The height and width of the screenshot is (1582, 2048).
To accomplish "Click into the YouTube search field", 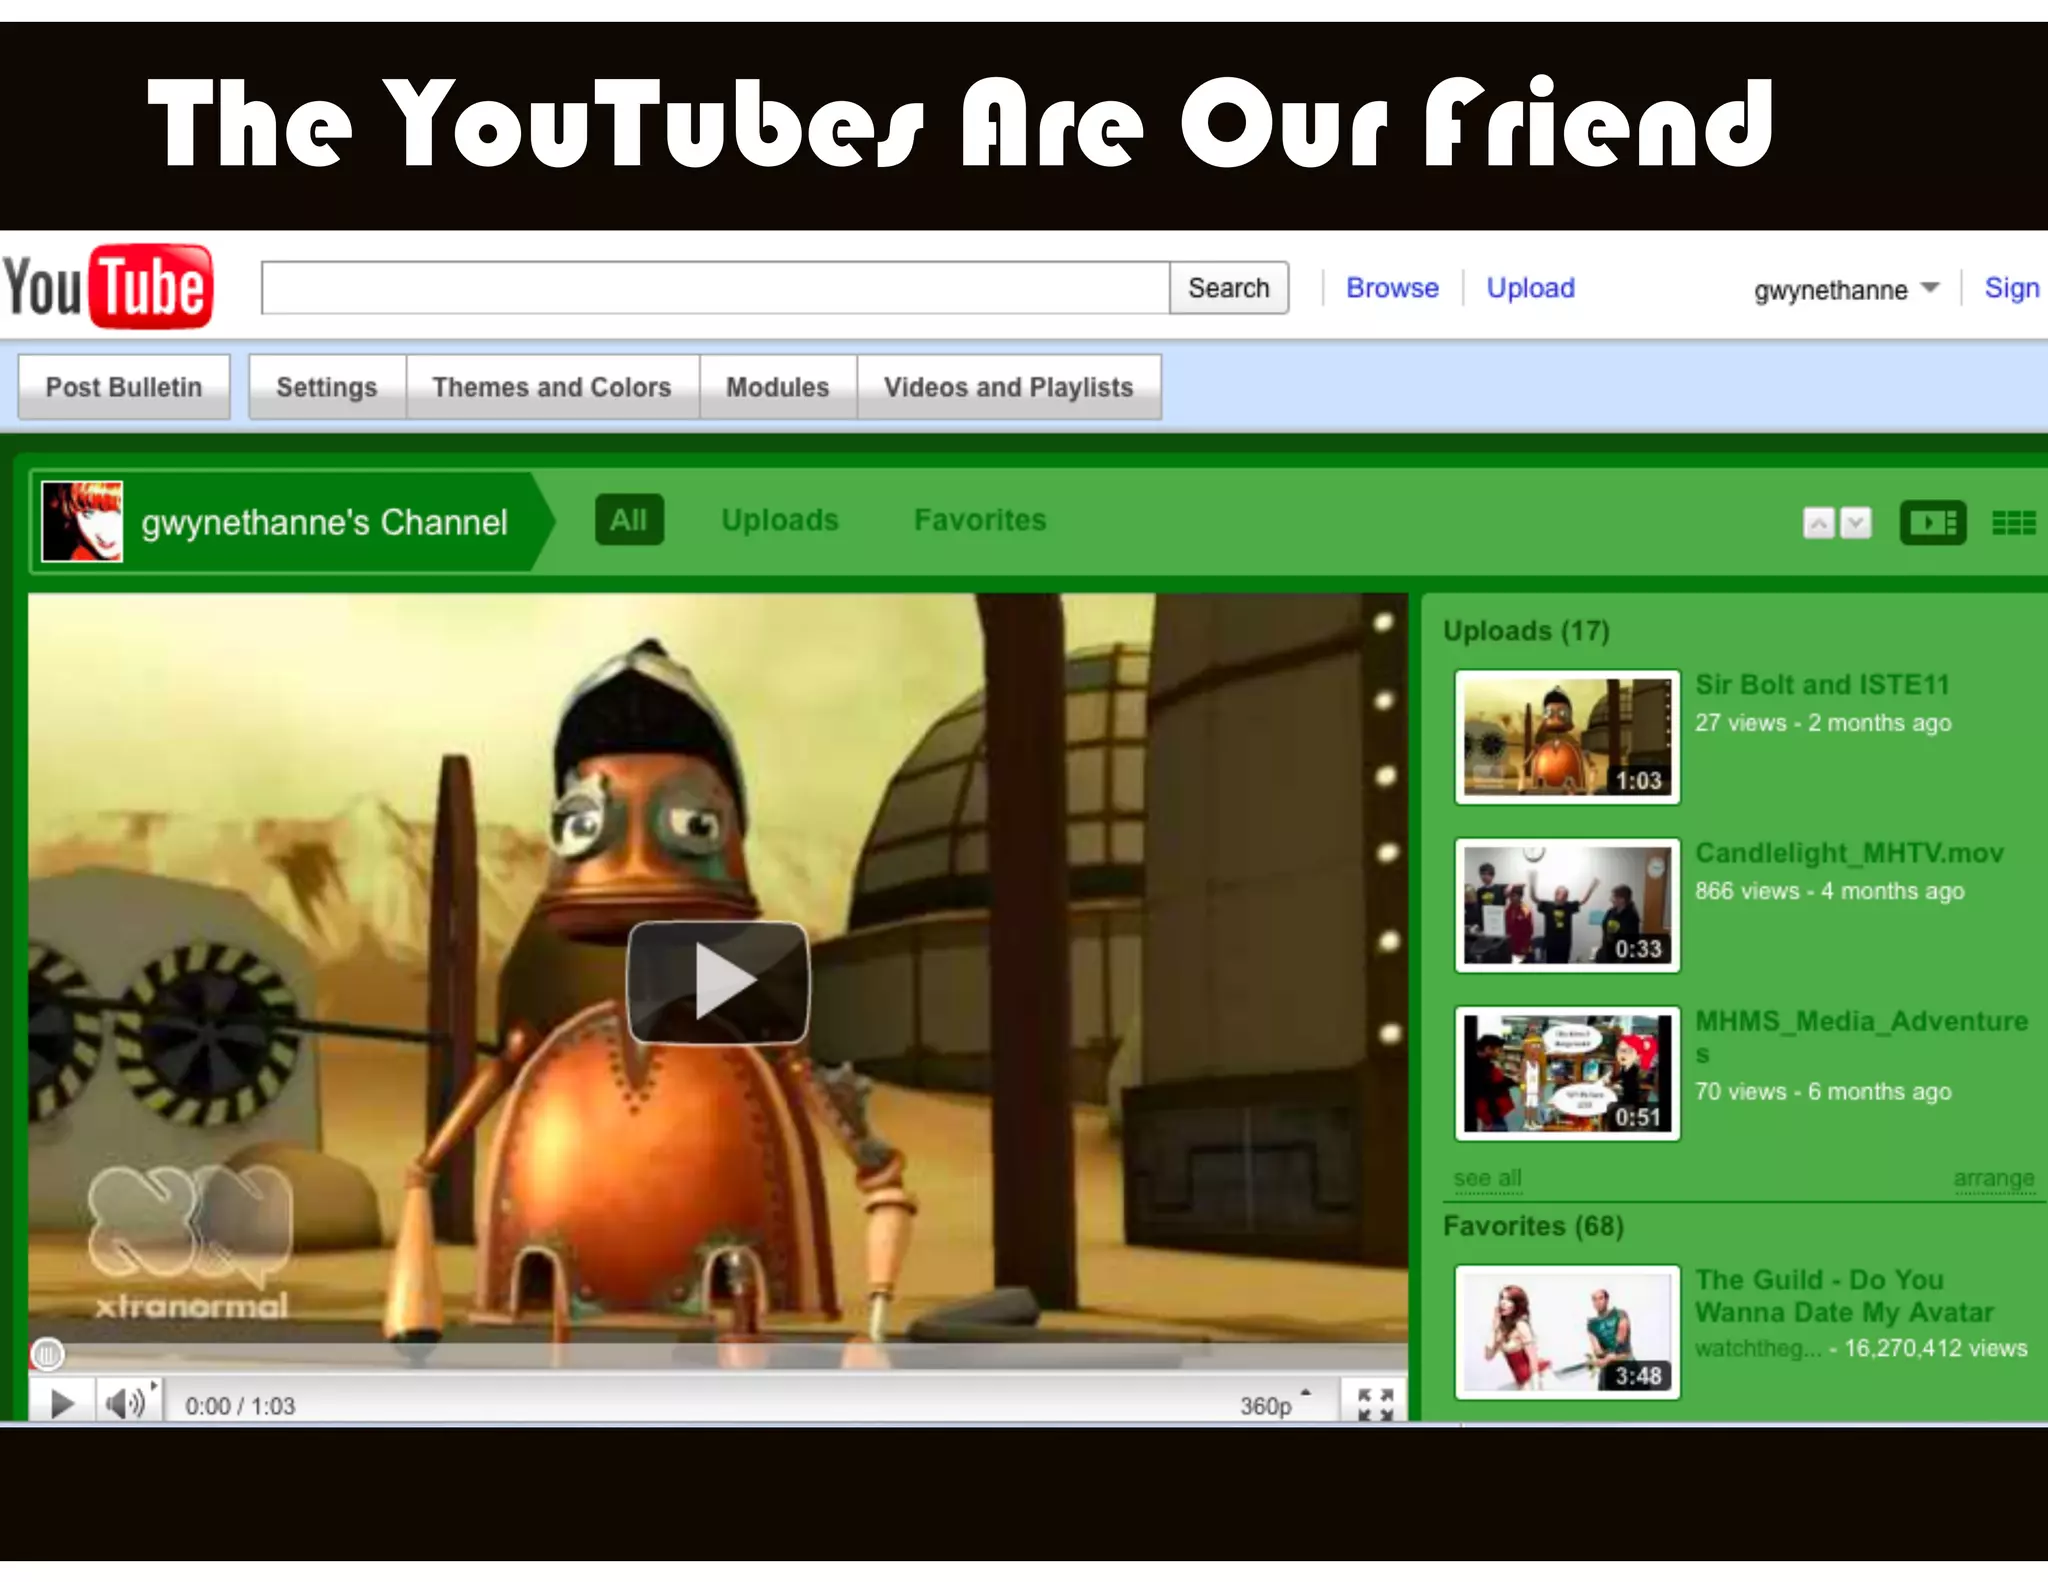I will tap(716, 288).
